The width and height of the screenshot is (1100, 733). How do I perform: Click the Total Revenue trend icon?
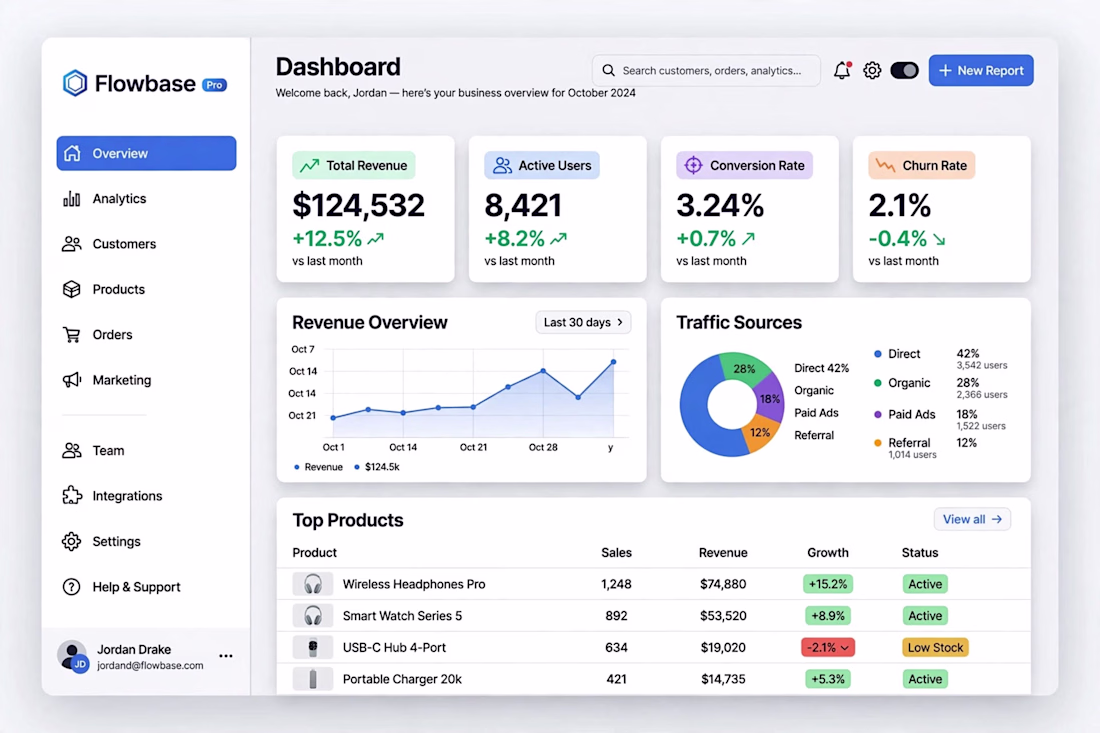[309, 166]
